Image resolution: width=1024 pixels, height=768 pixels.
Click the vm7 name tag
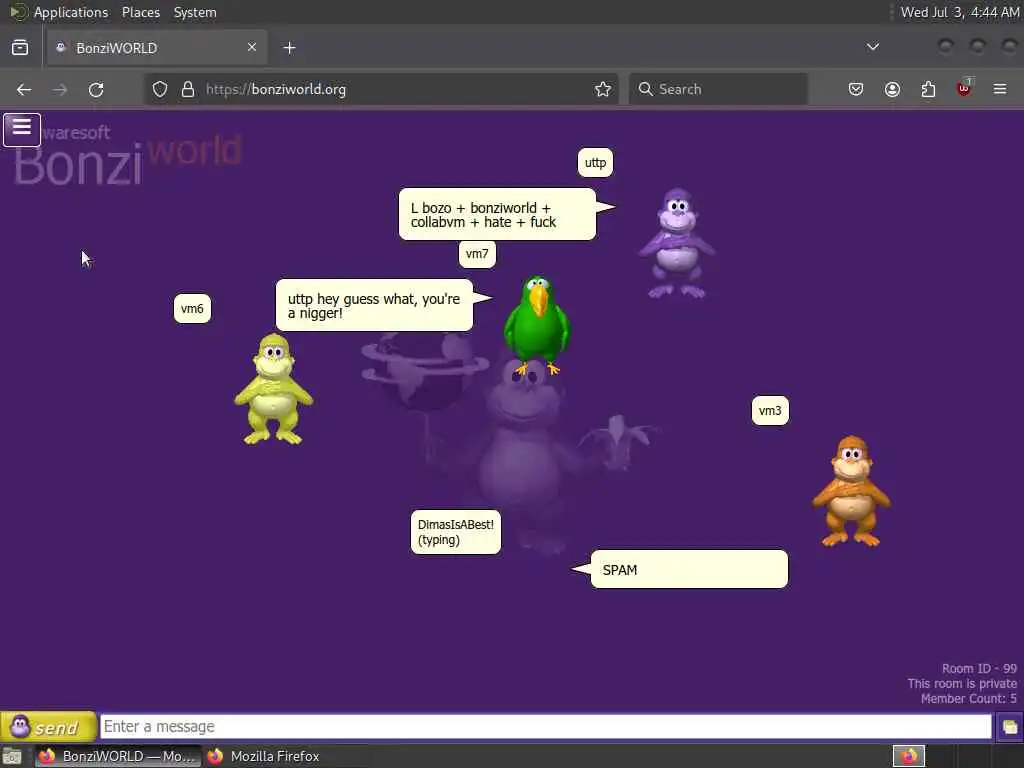tap(477, 253)
